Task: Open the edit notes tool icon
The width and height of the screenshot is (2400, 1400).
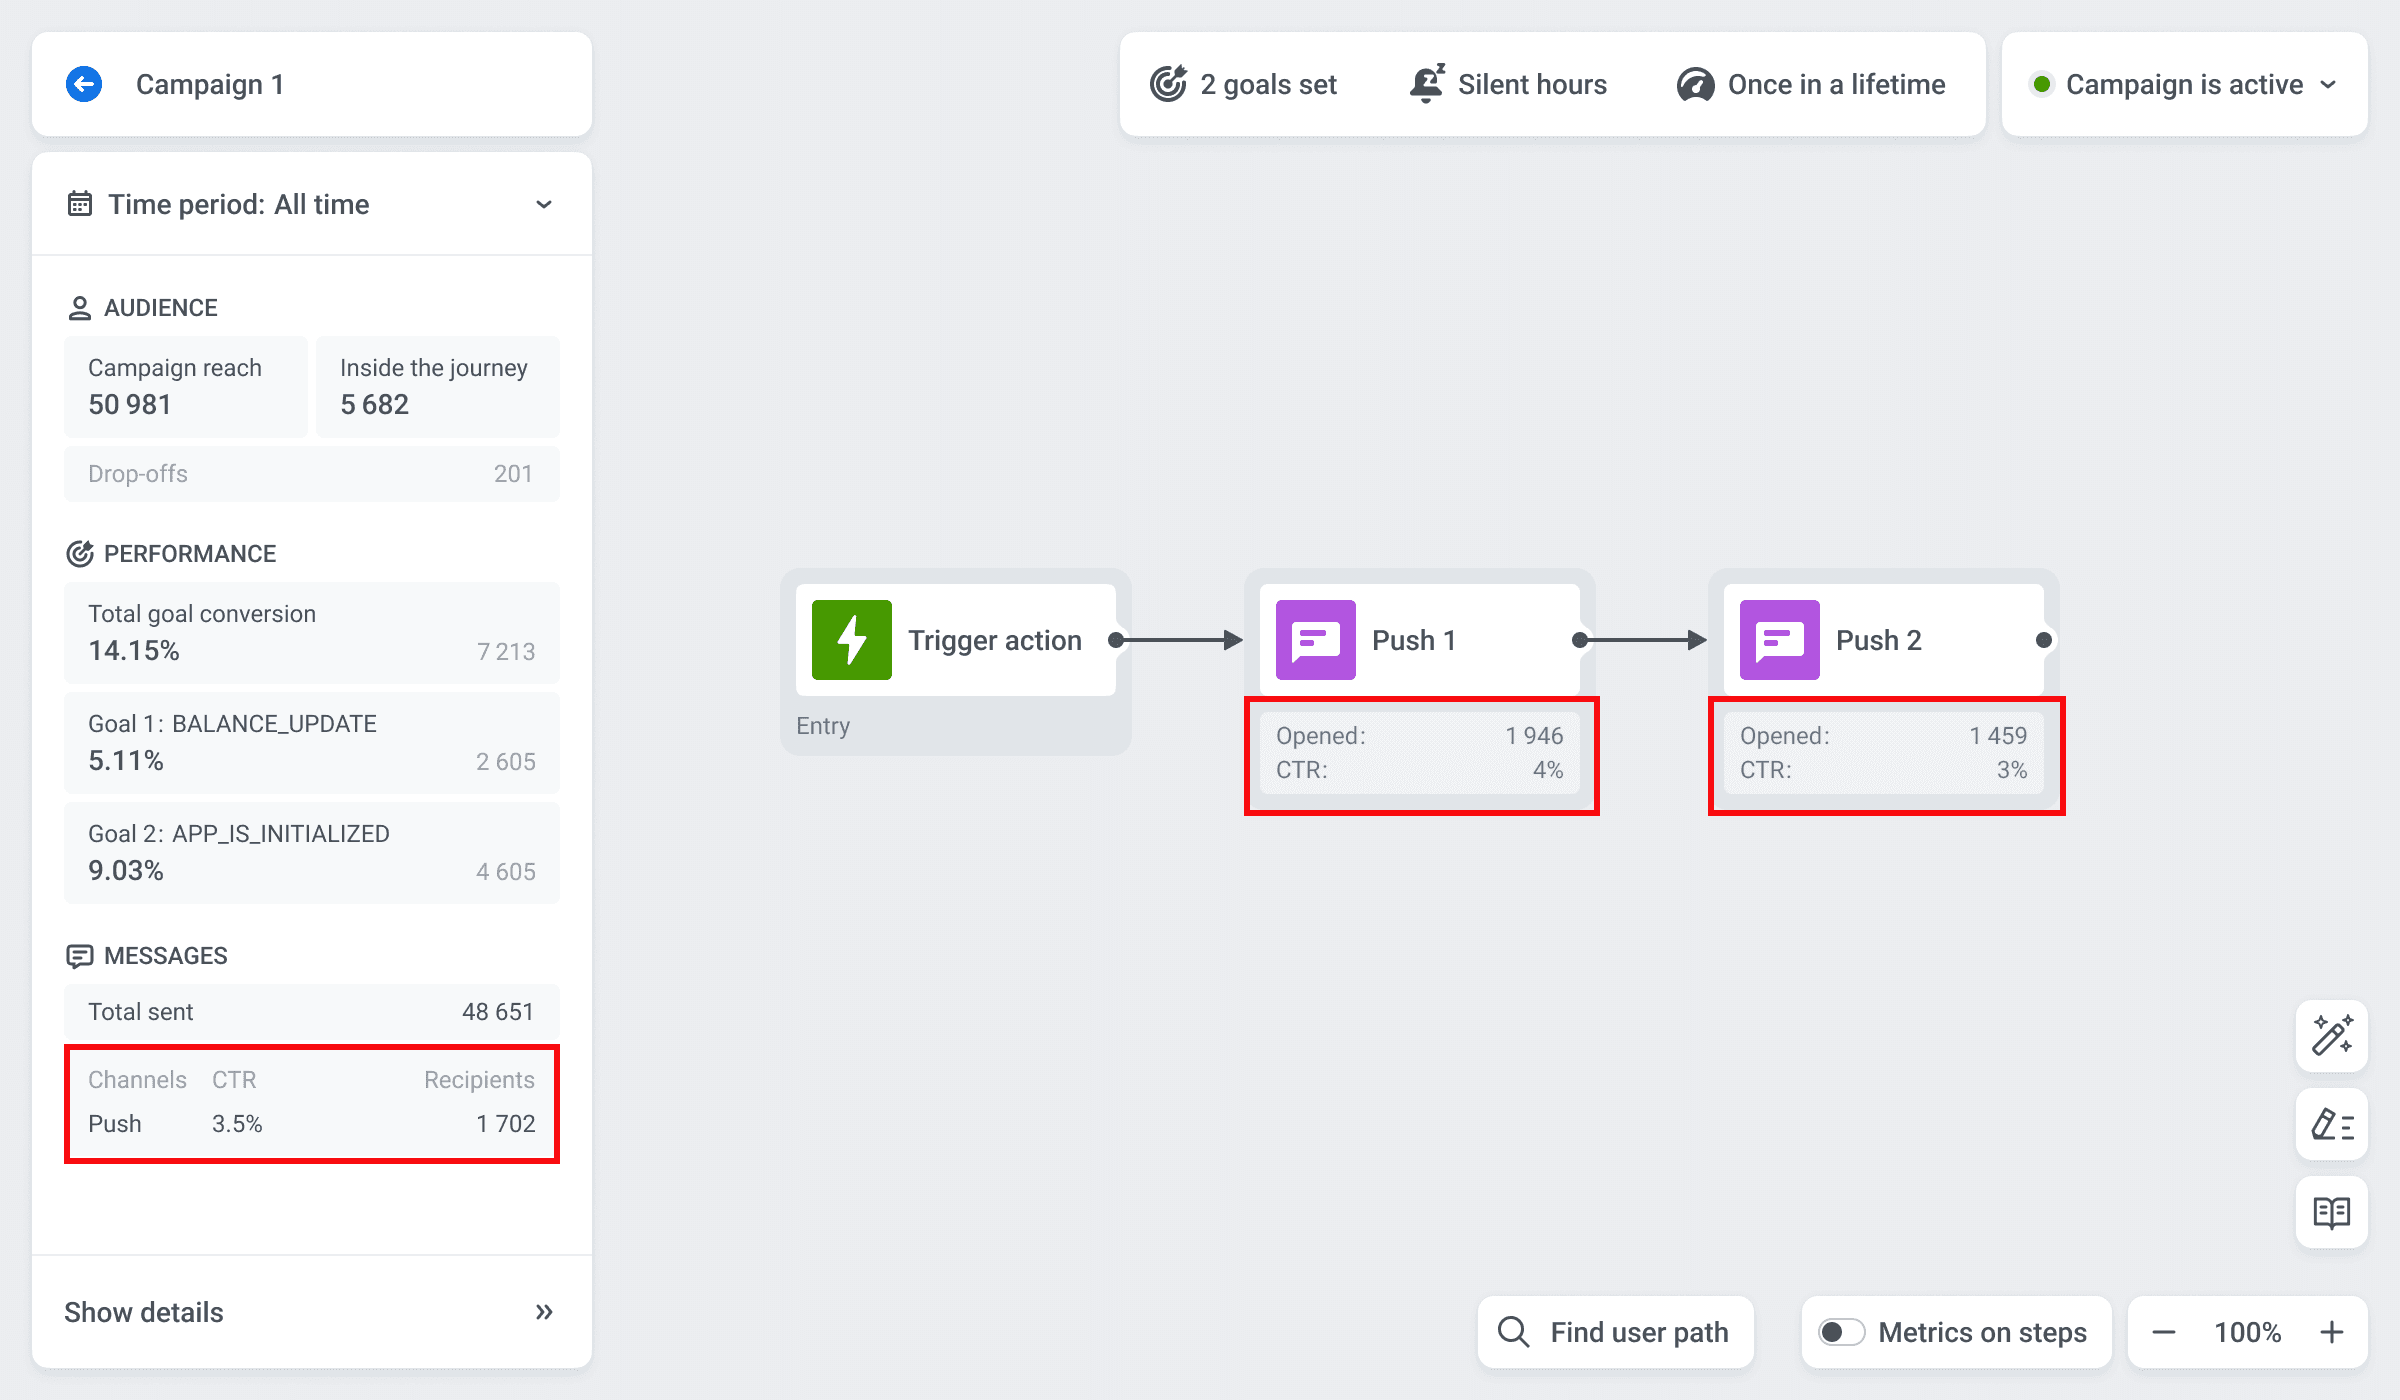Action: point(2331,1124)
